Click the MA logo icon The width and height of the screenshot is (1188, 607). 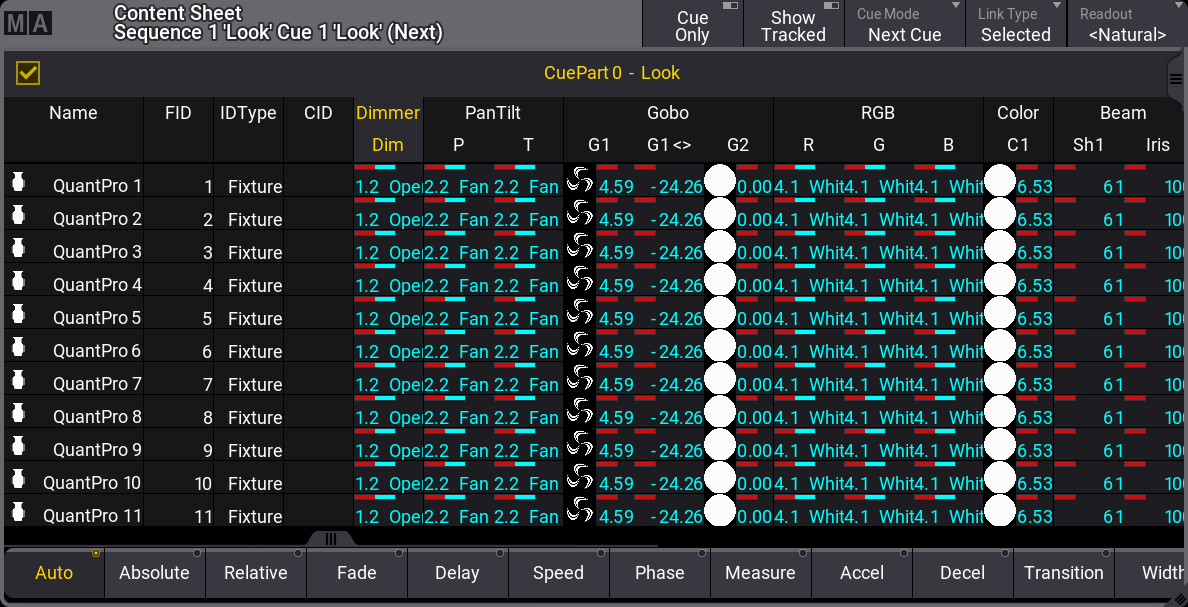(x=28, y=24)
